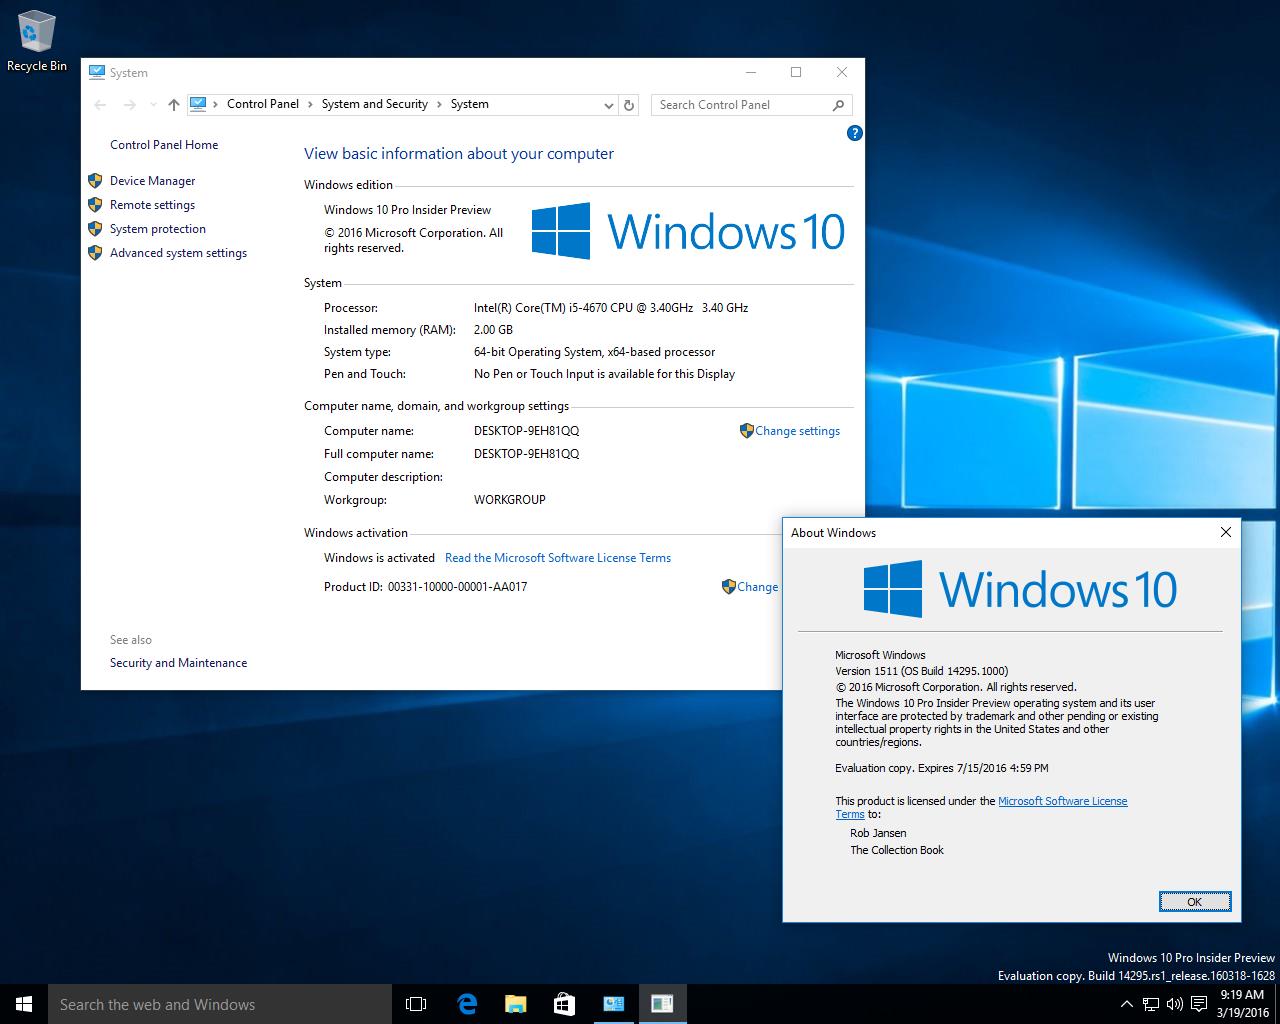Click the shield icon beside Change settings
The height and width of the screenshot is (1024, 1280).
pos(747,431)
